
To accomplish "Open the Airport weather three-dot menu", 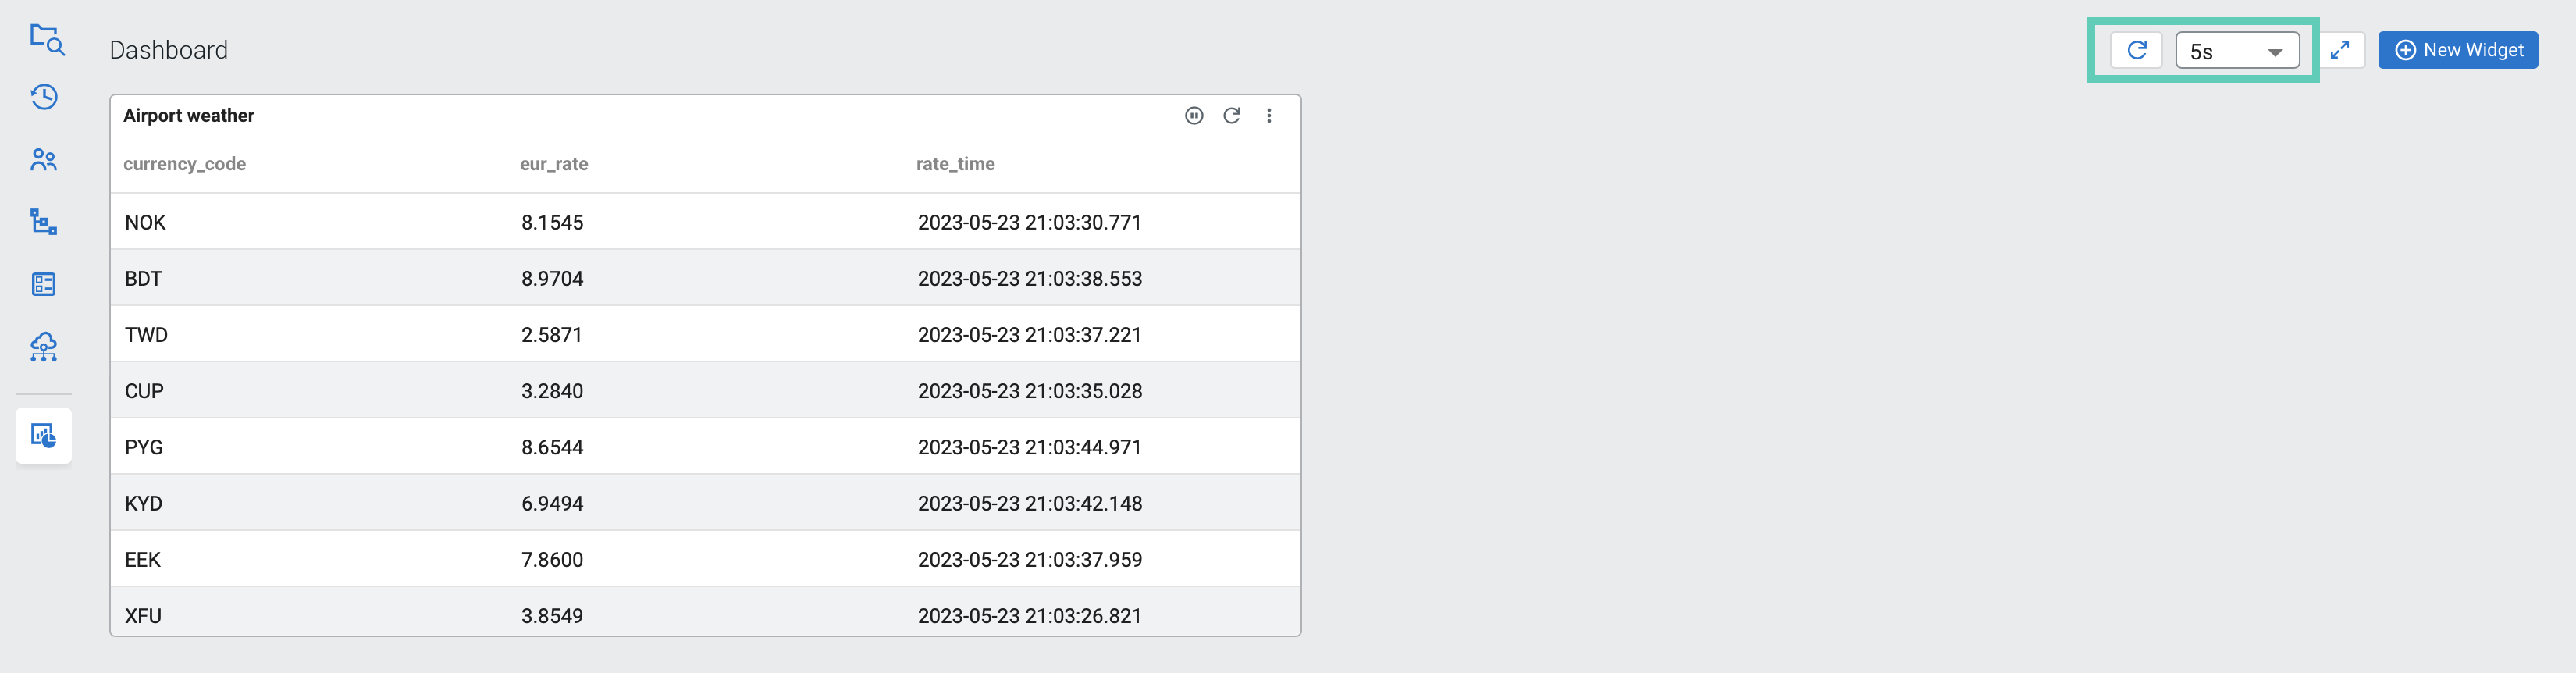I will [1269, 116].
